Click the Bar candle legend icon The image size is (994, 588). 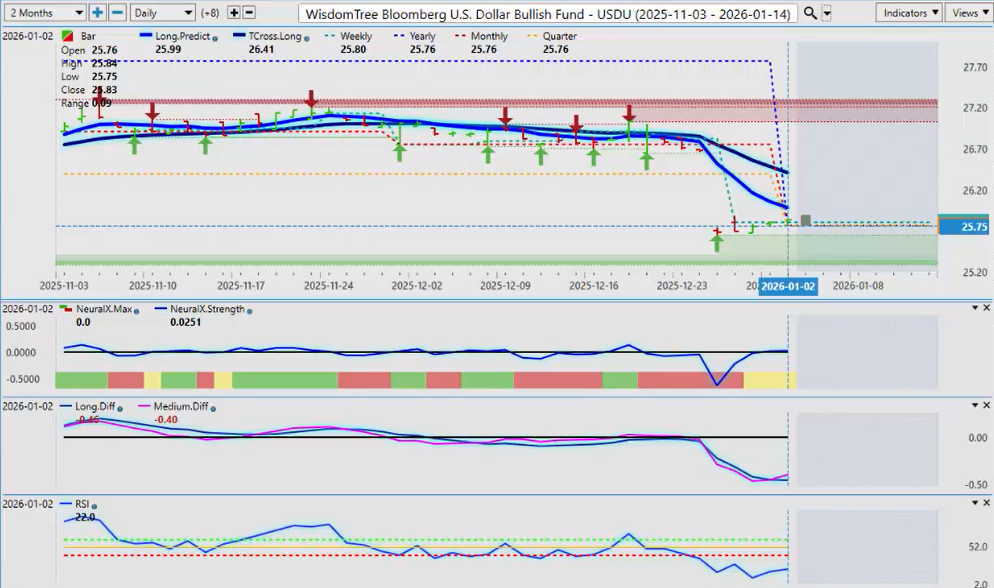pyautogui.click(x=67, y=36)
